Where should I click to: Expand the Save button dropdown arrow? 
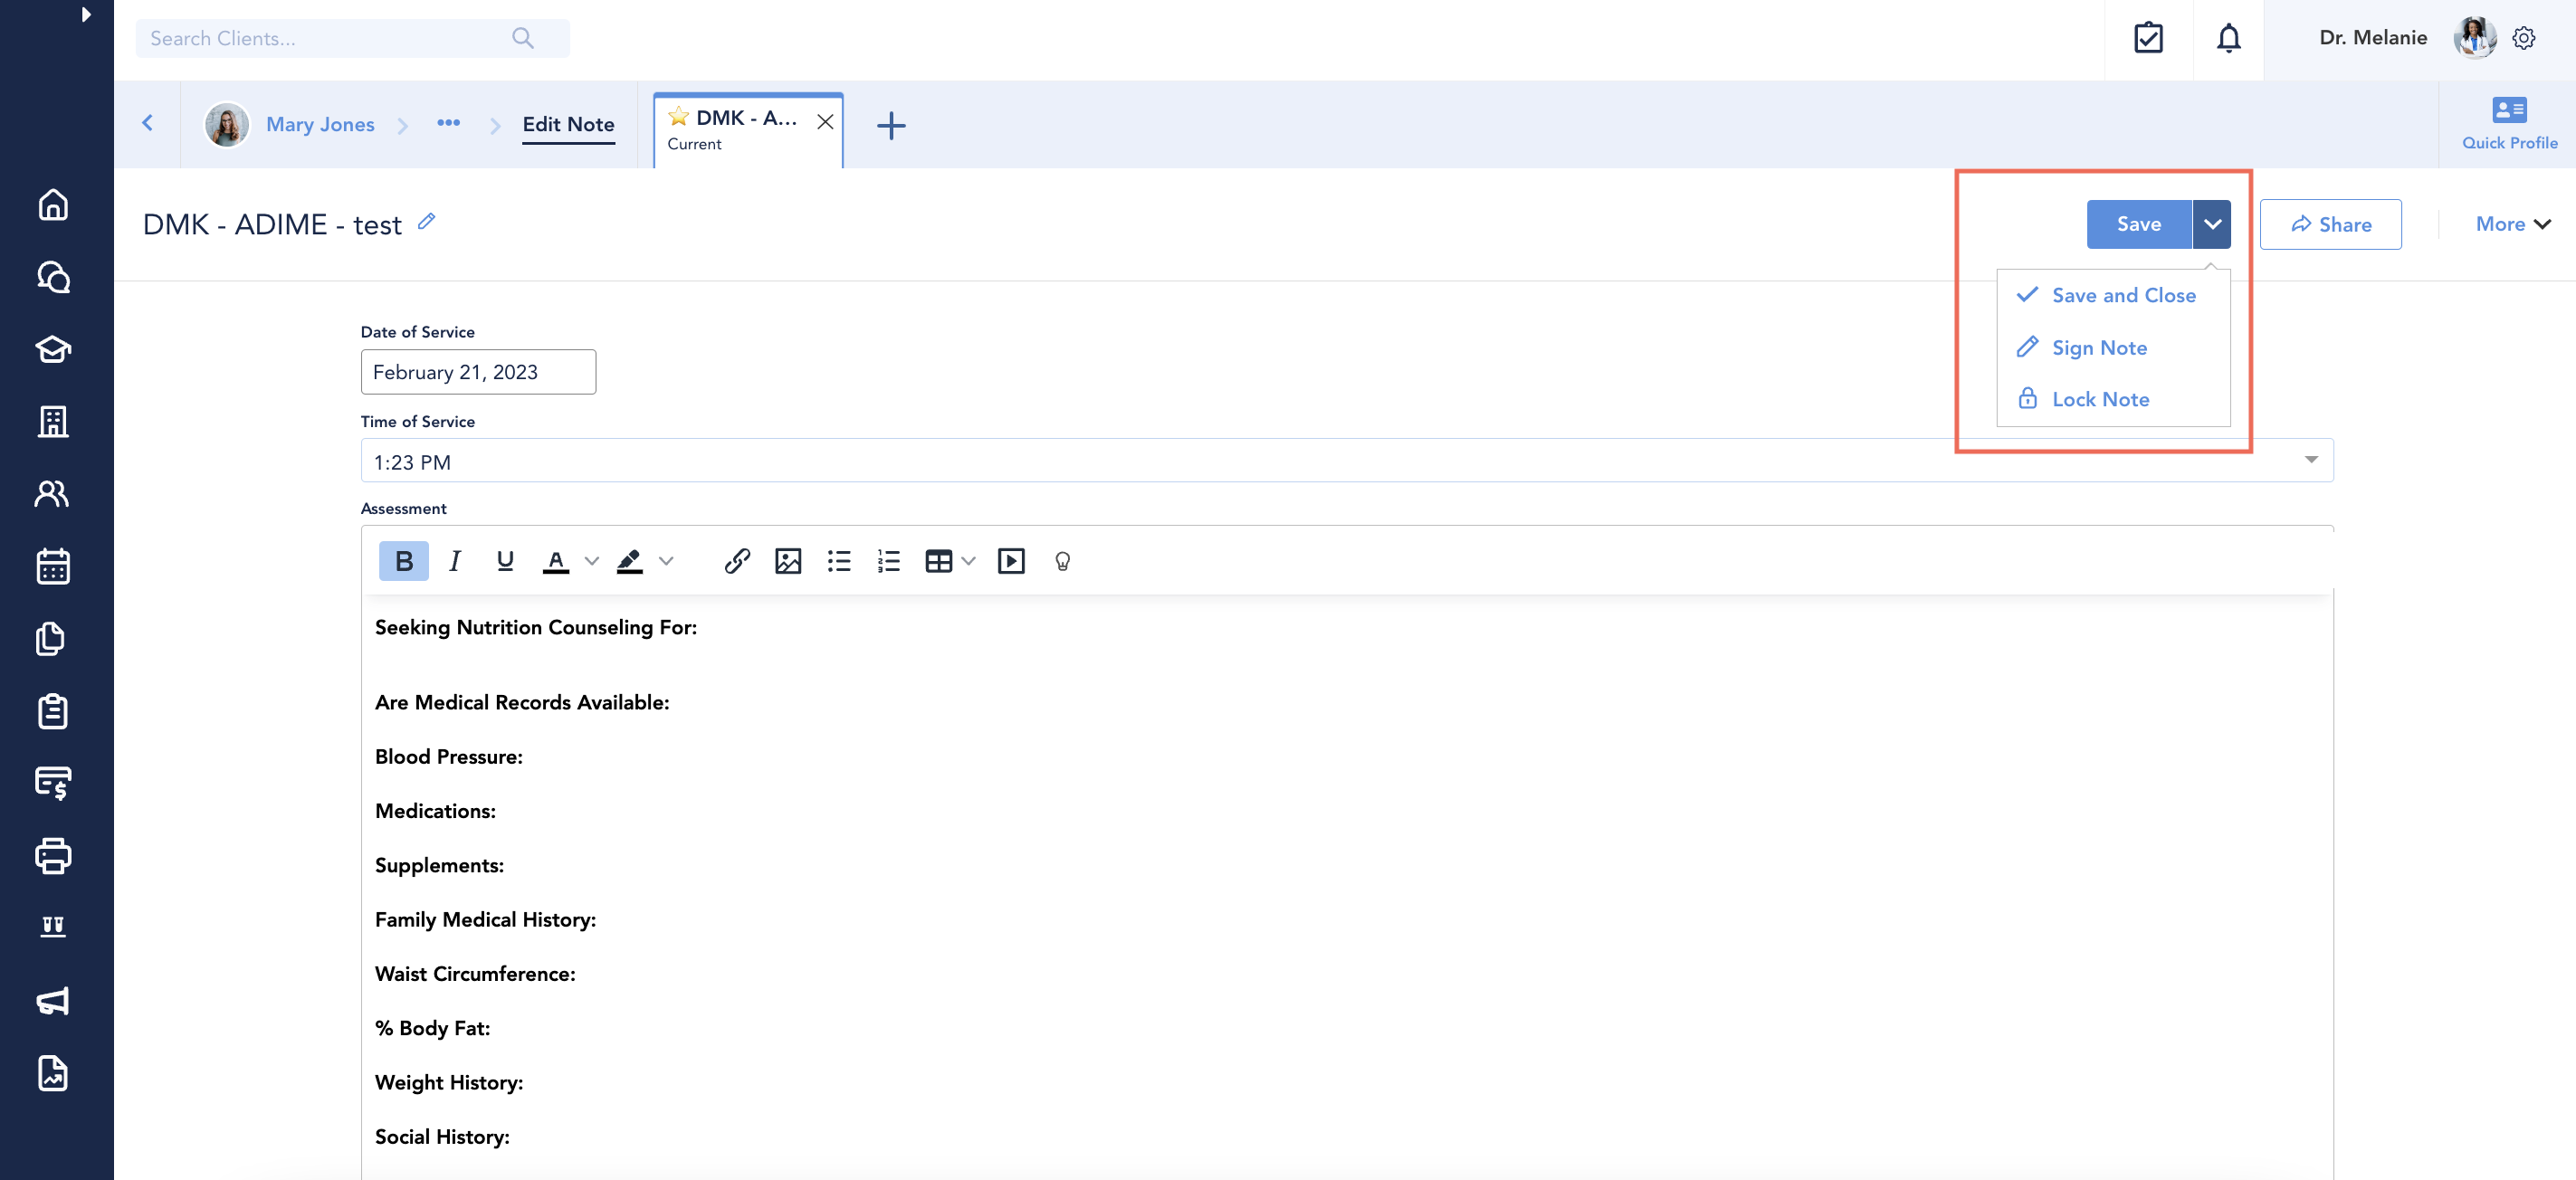(x=2213, y=224)
